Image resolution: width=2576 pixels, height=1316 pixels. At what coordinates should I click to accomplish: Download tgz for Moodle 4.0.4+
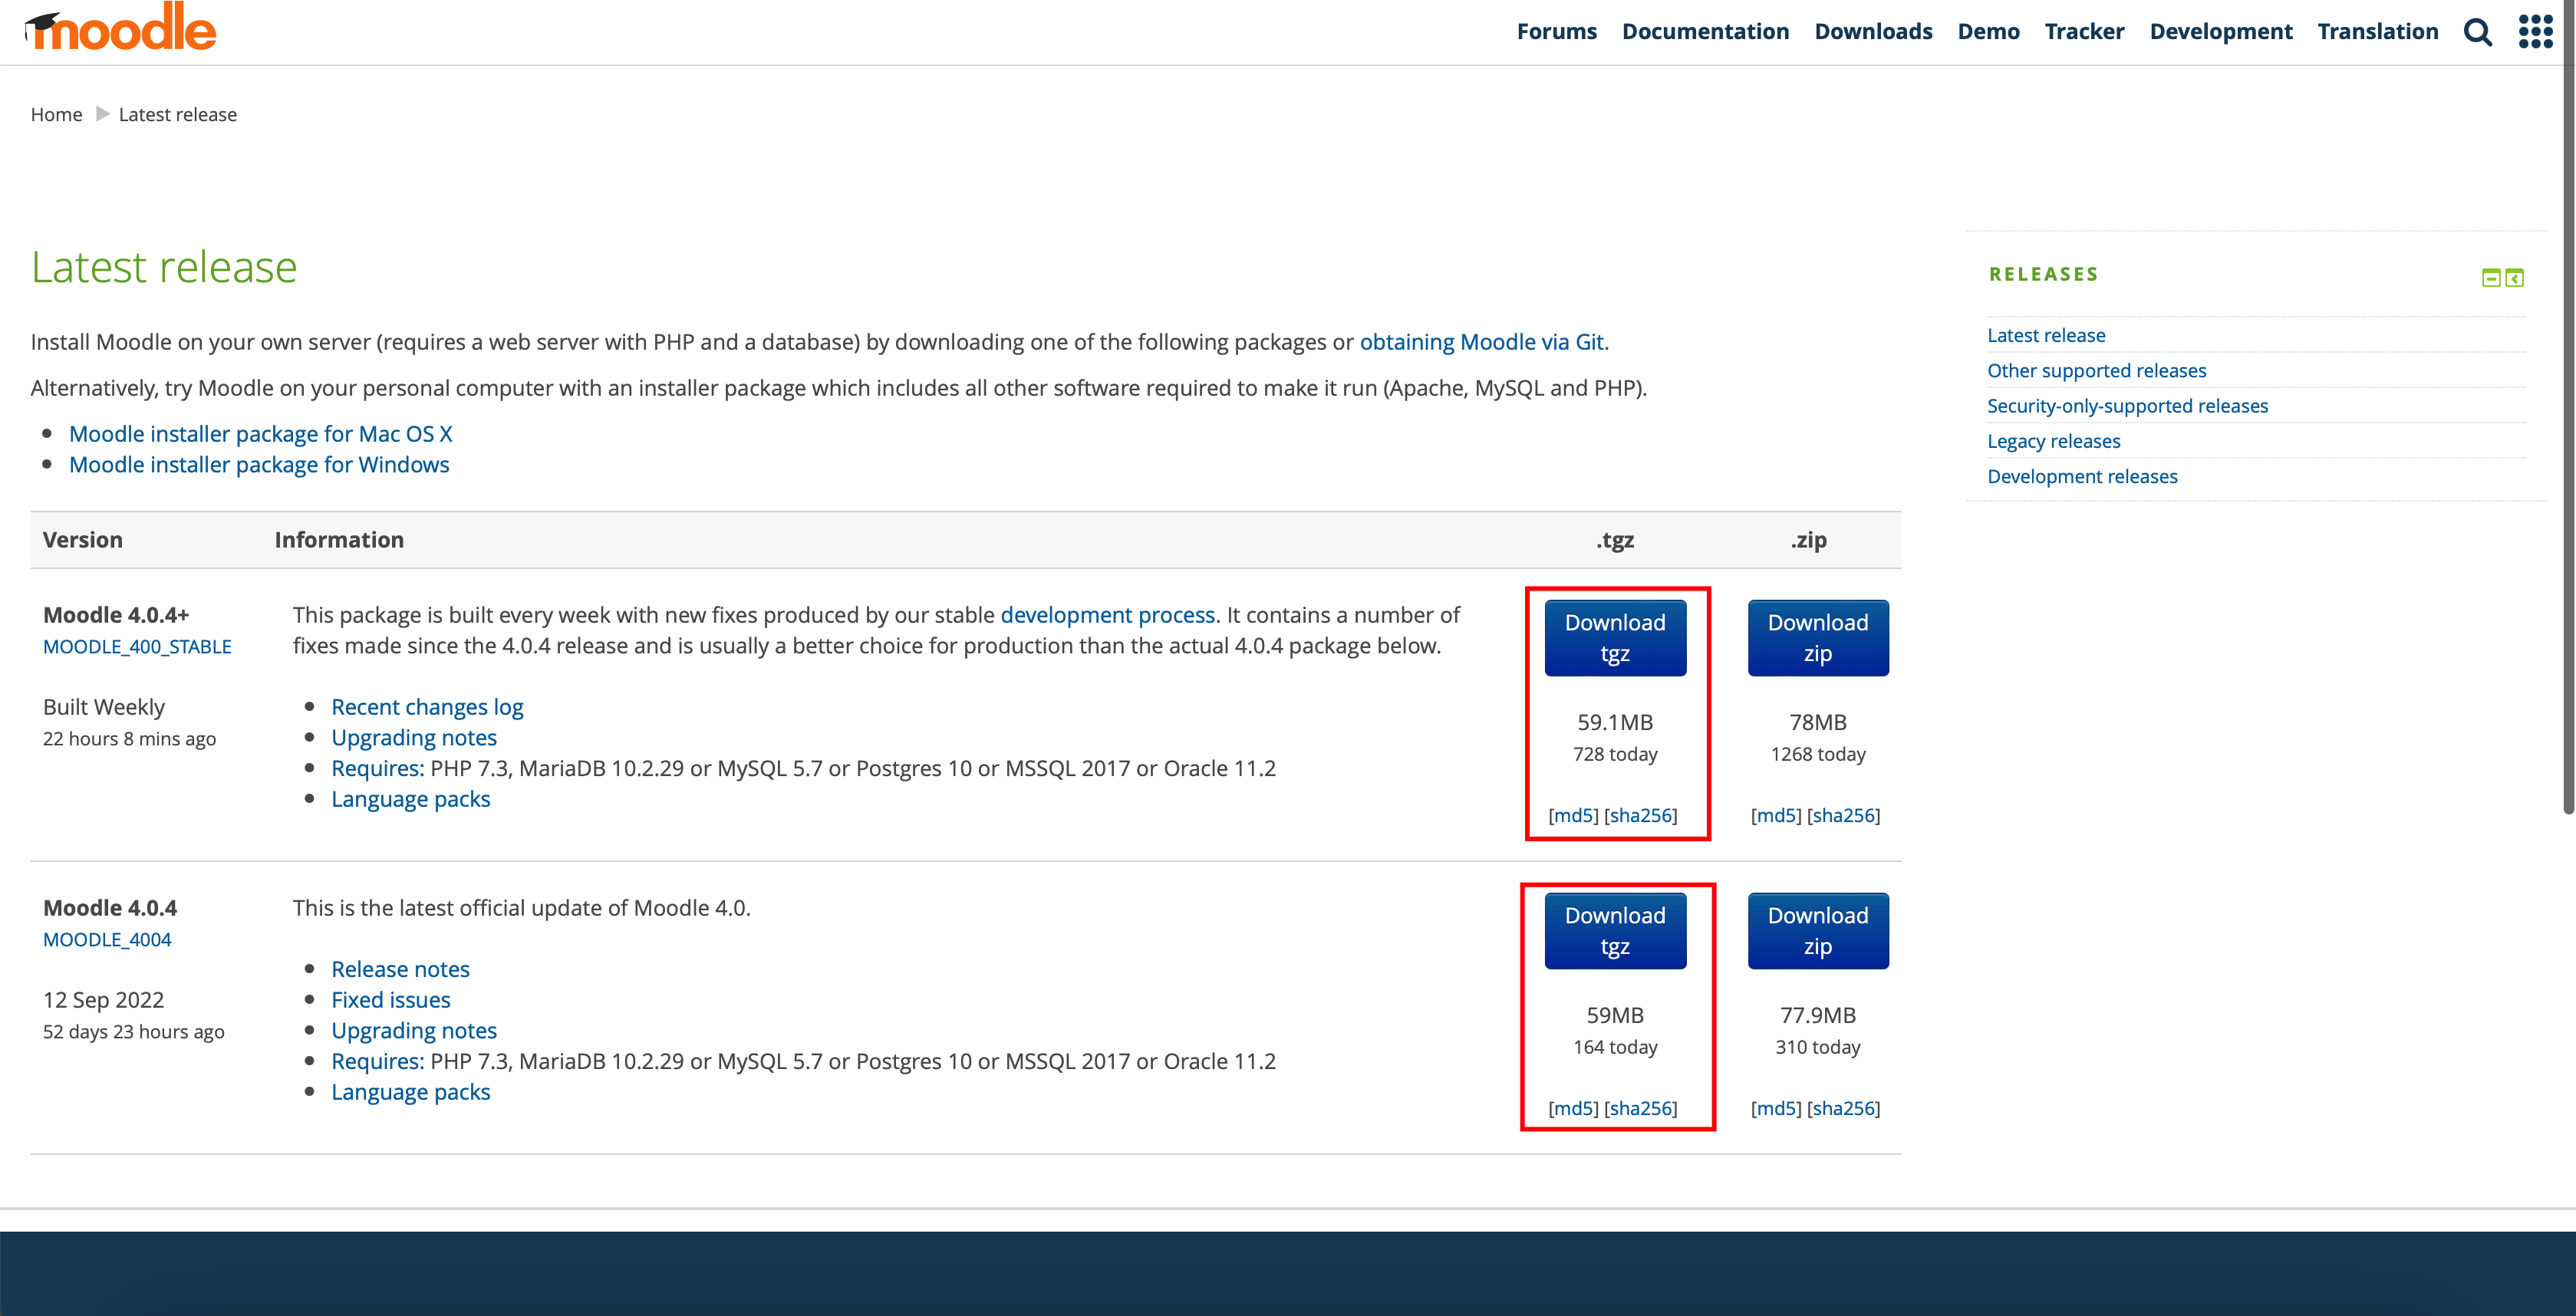click(1615, 638)
